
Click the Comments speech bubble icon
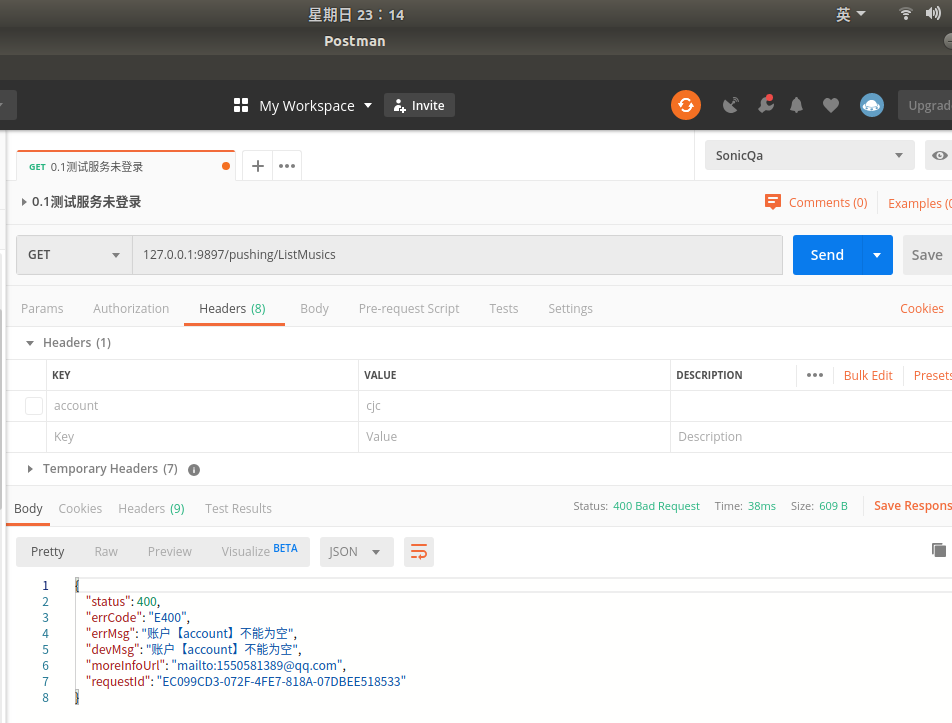pos(772,202)
